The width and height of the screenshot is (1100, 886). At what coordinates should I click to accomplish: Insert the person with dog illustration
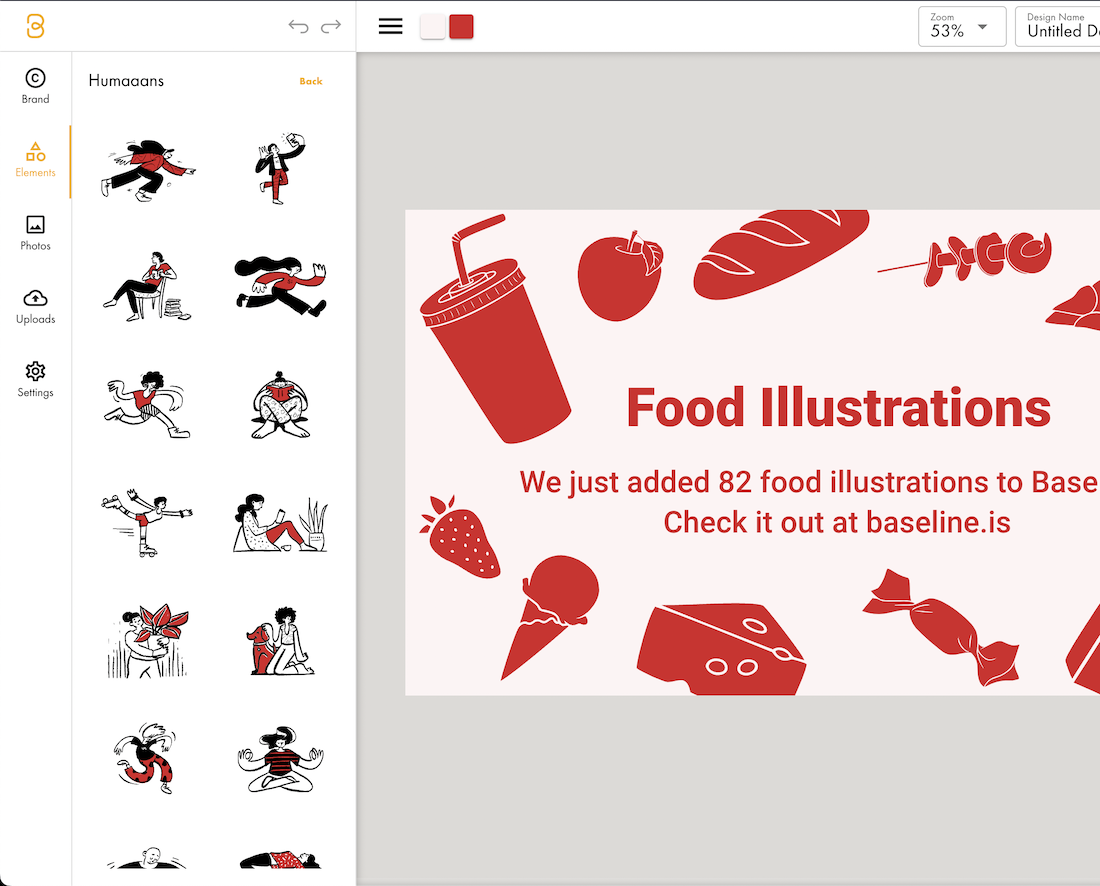point(280,641)
